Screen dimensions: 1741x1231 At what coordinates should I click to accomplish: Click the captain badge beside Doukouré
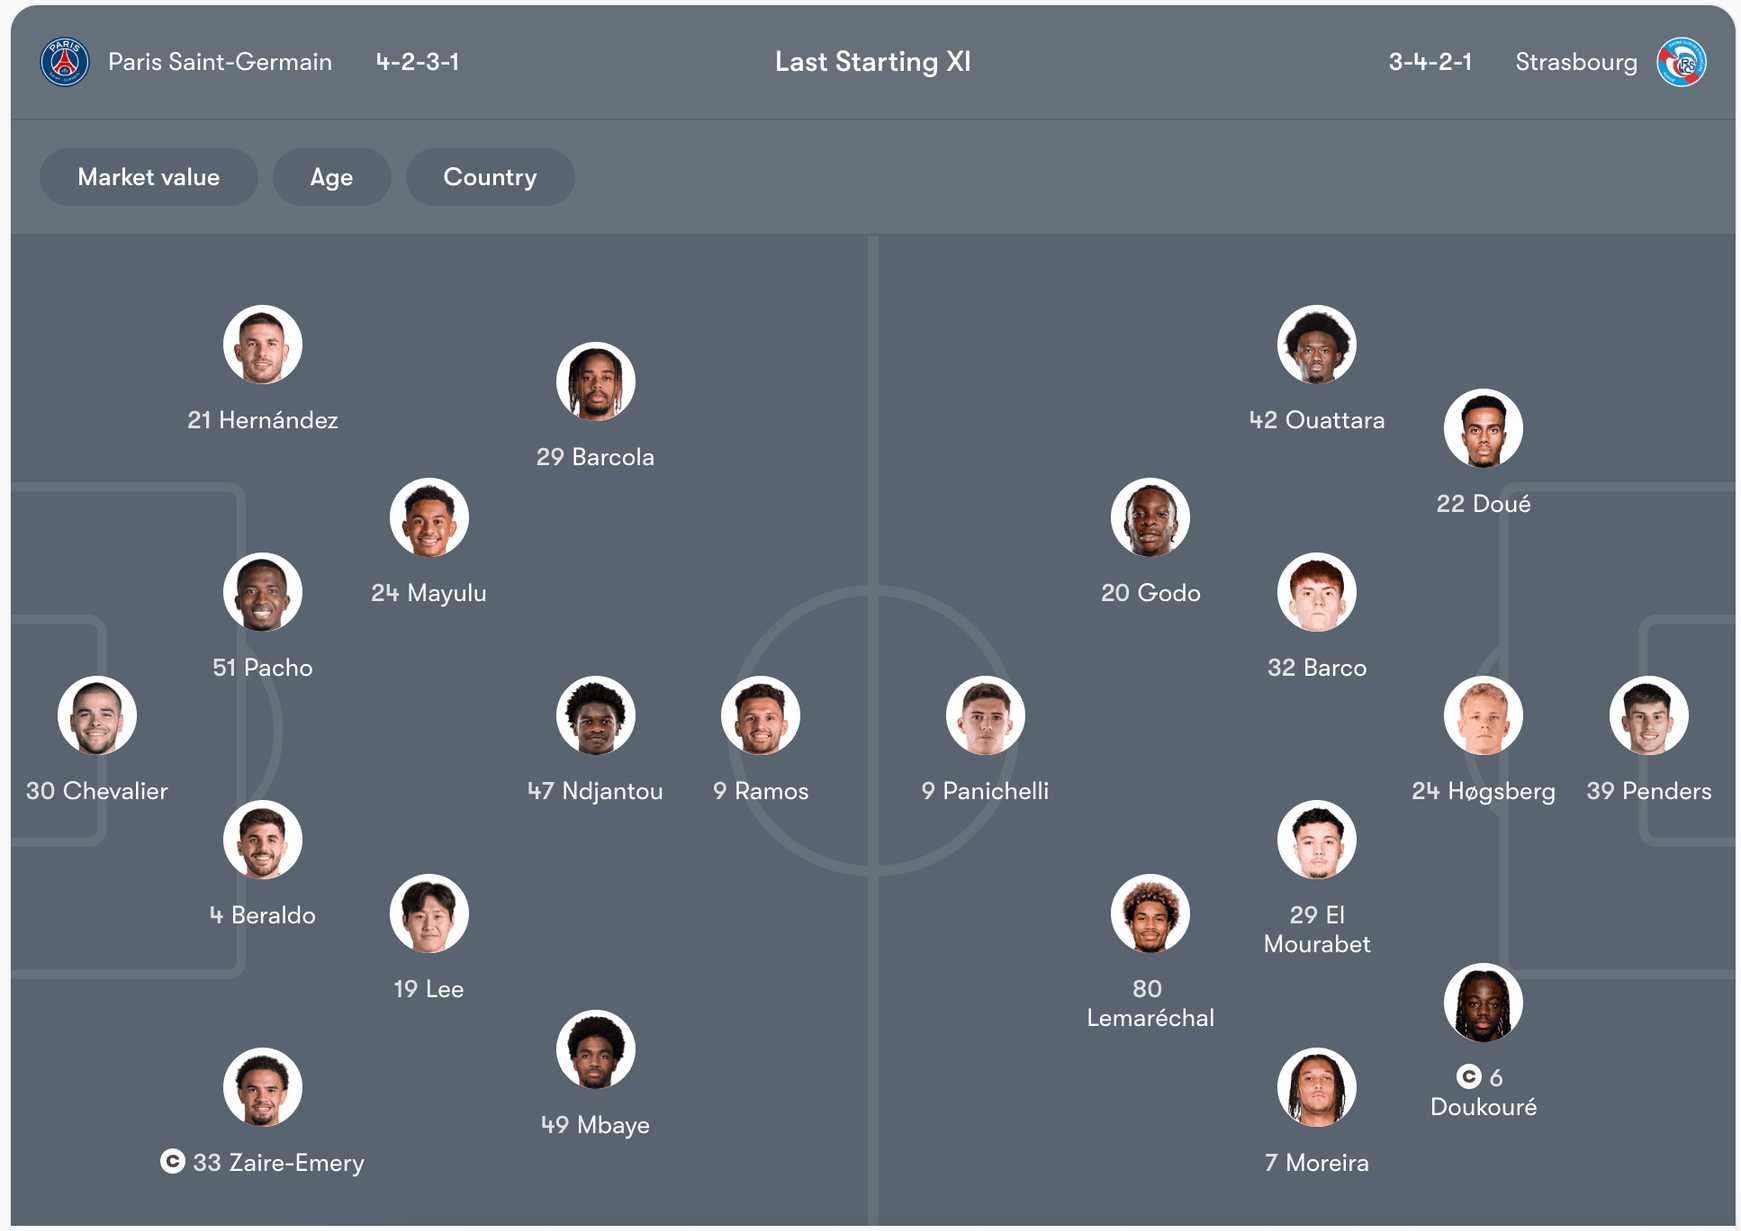coord(1468,1076)
